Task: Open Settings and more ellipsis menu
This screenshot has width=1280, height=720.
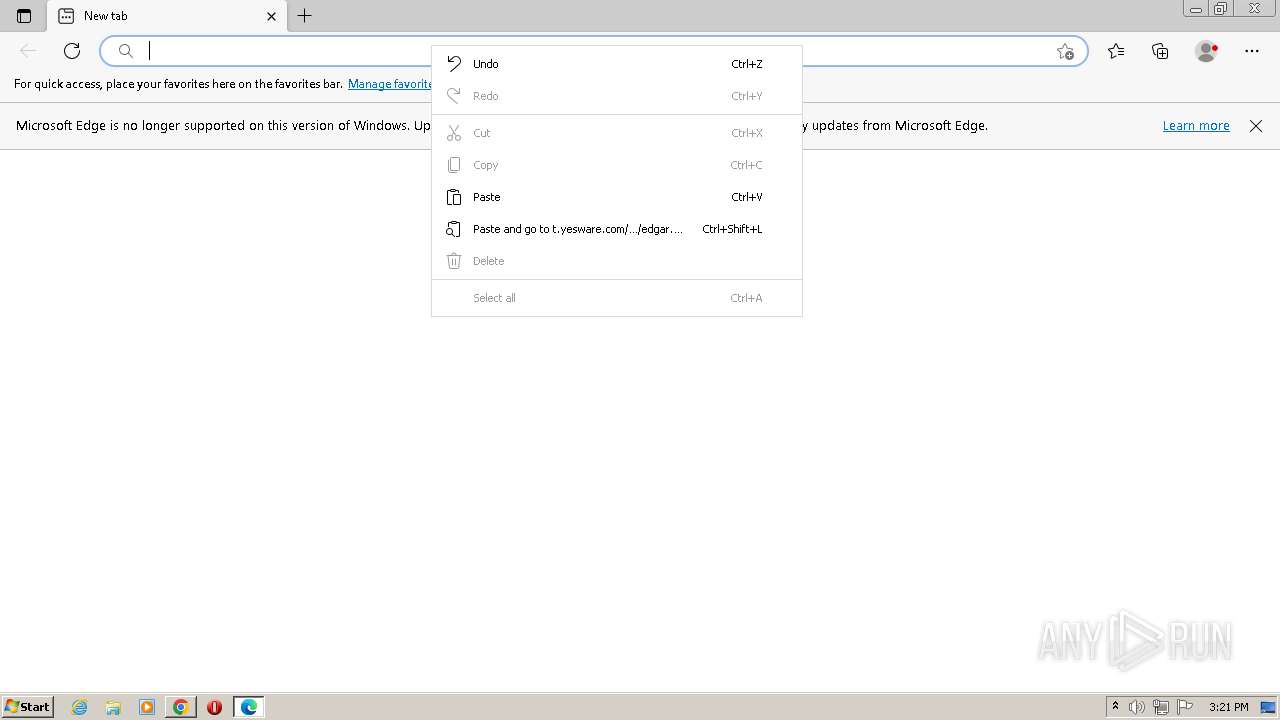Action: pos(1252,51)
